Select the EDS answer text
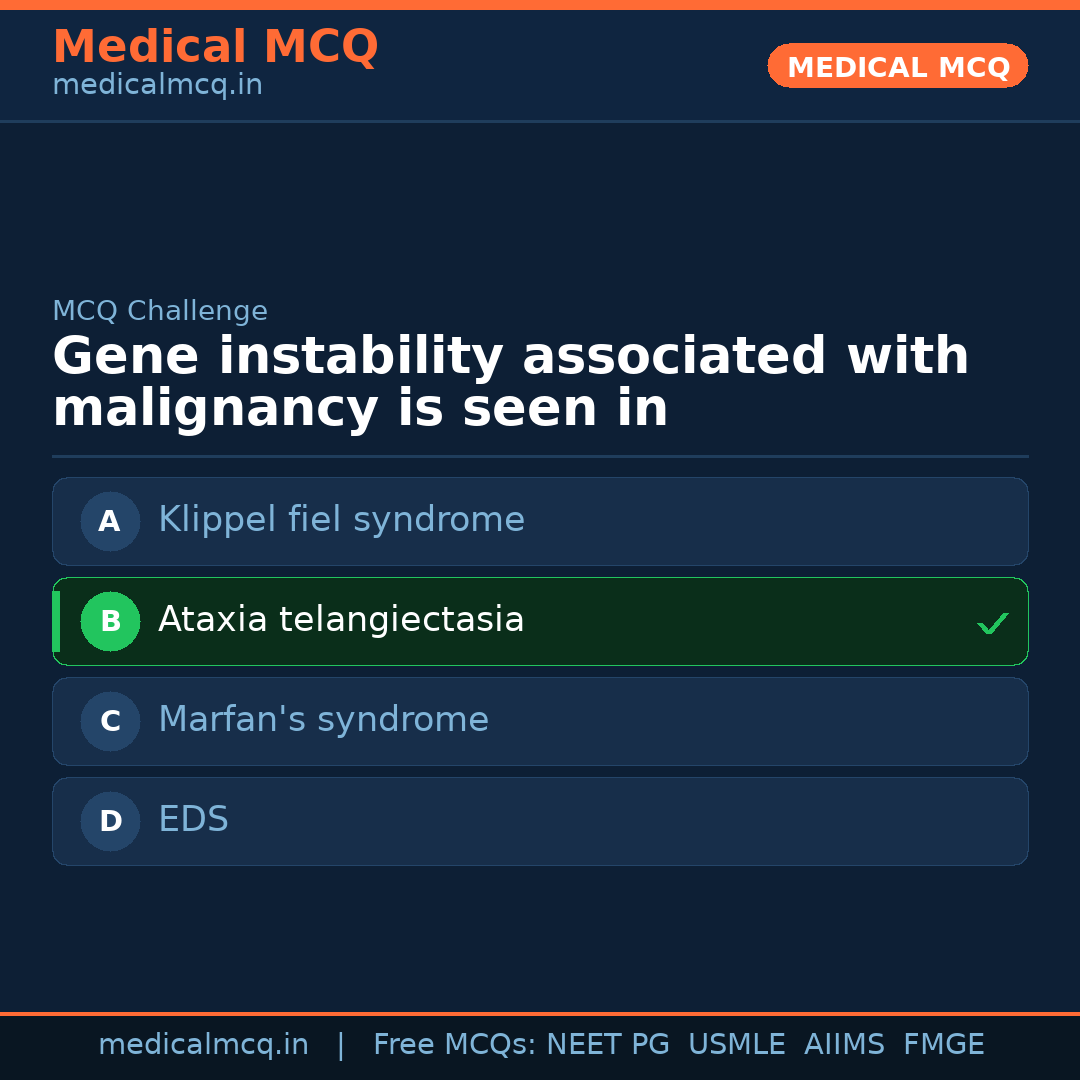This screenshot has height=1080, width=1080. tap(193, 820)
